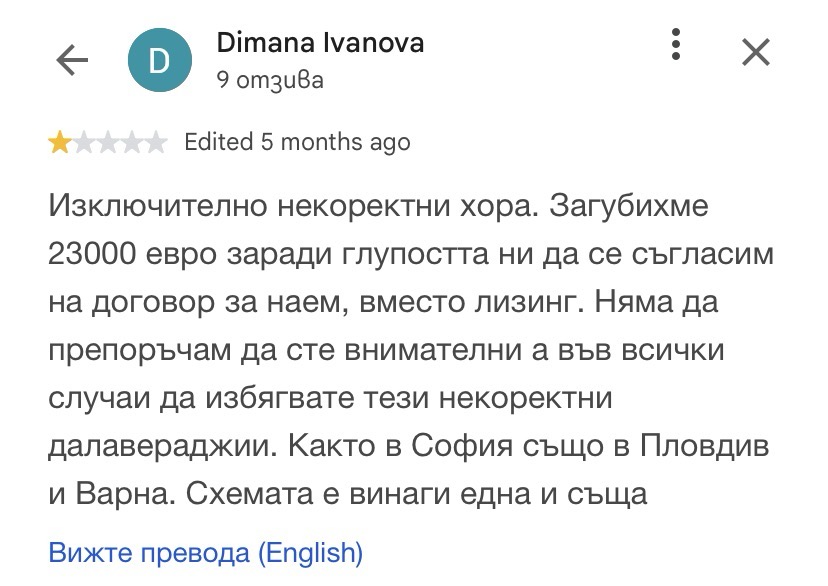
Task: Open the three-dot more options menu
Action: coord(676,44)
